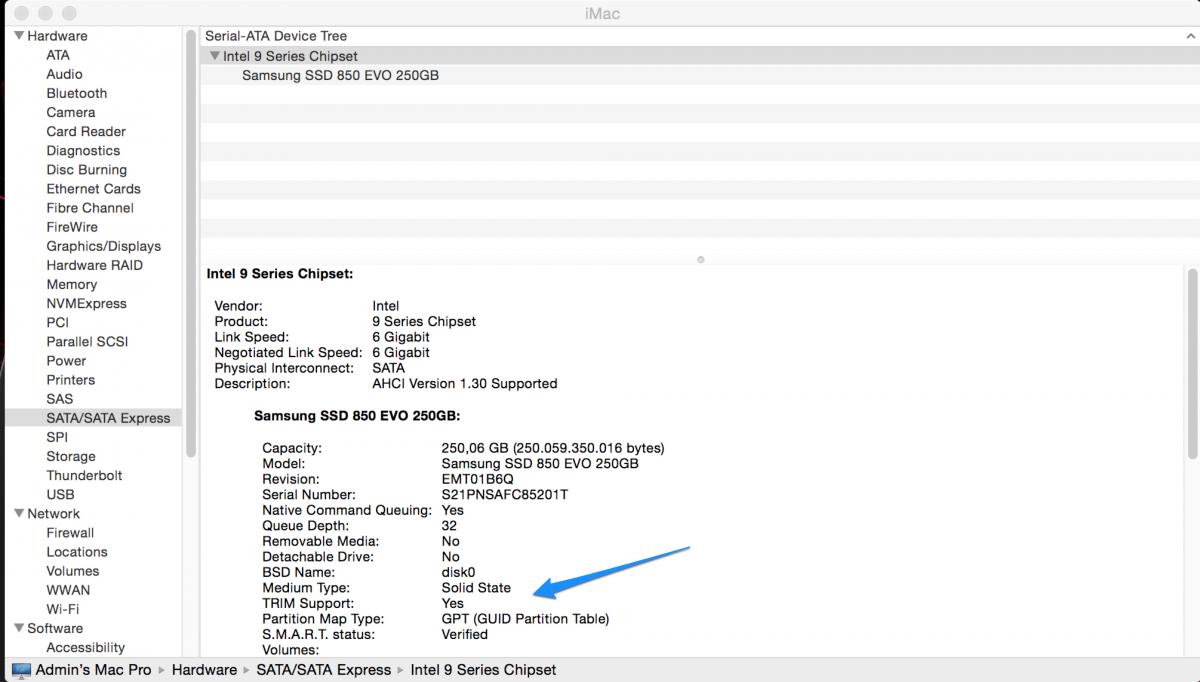This screenshot has height=682, width=1200.
Task: Open Storage information
Action: pyautogui.click(x=71, y=456)
